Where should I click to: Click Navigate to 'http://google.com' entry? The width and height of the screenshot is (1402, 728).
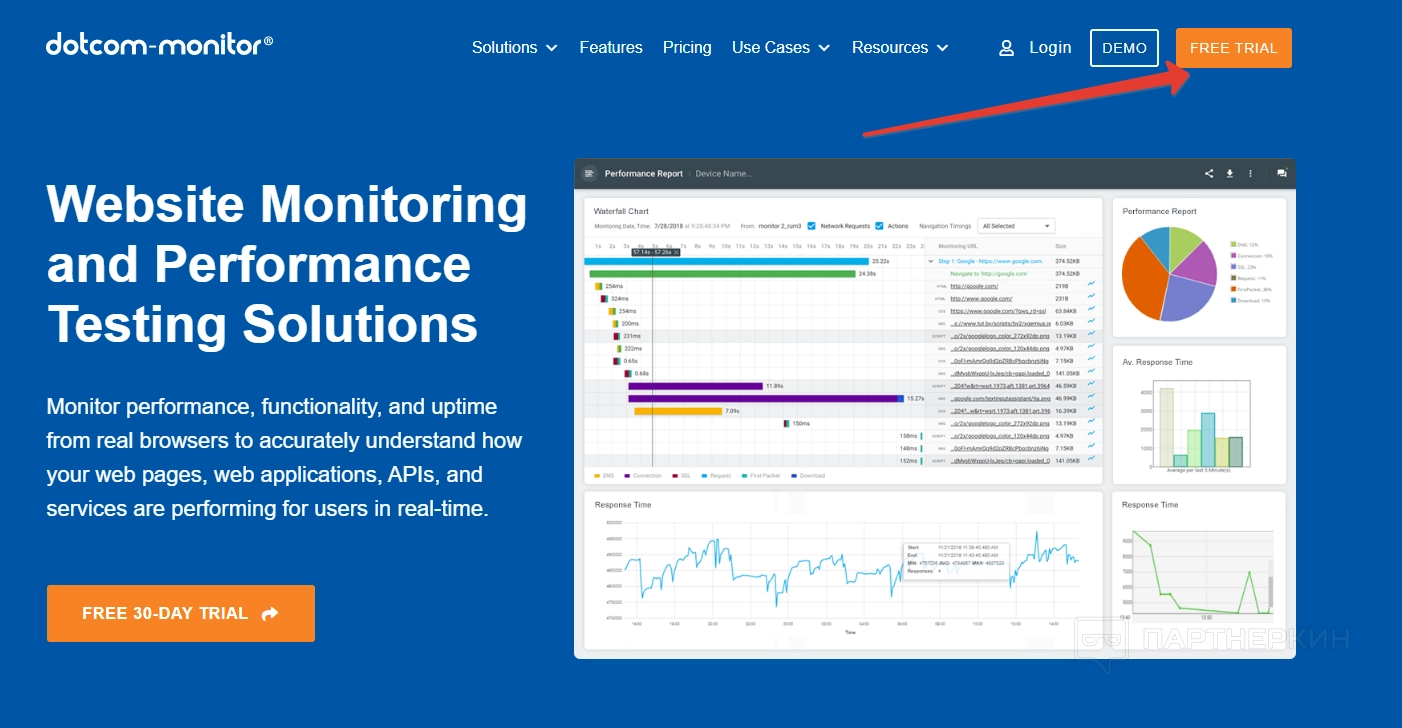tap(988, 273)
